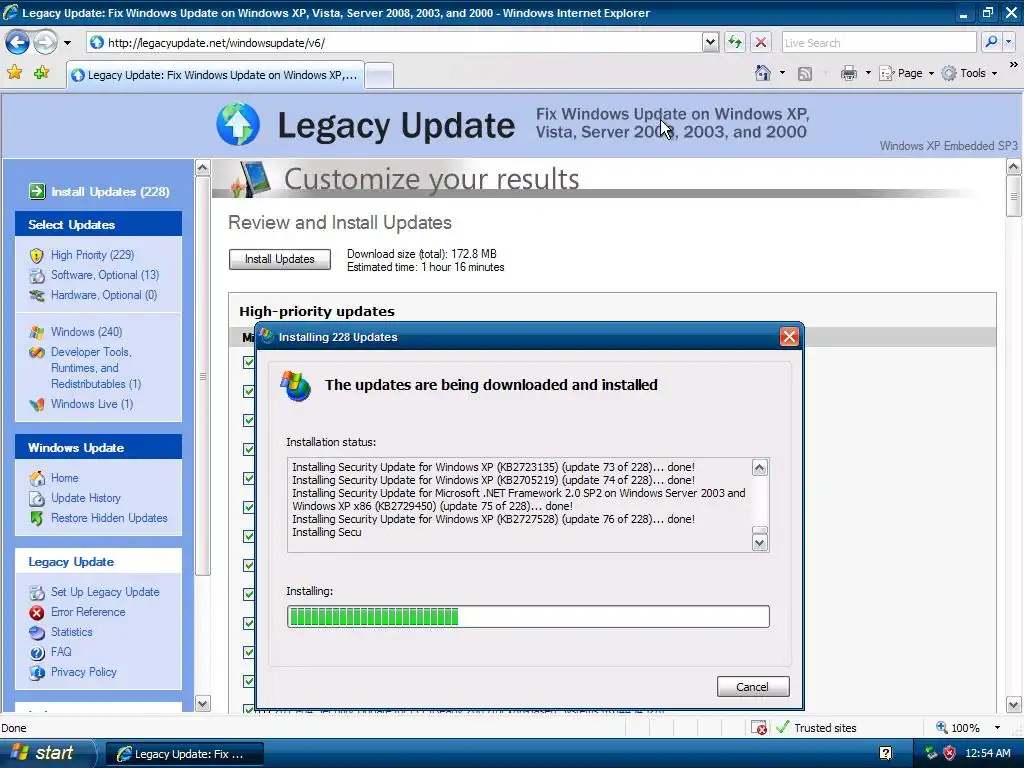Click the IE Forward navigation button
Image resolution: width=1024 pixels, height=768 pixels.
[x=46, y=42]
